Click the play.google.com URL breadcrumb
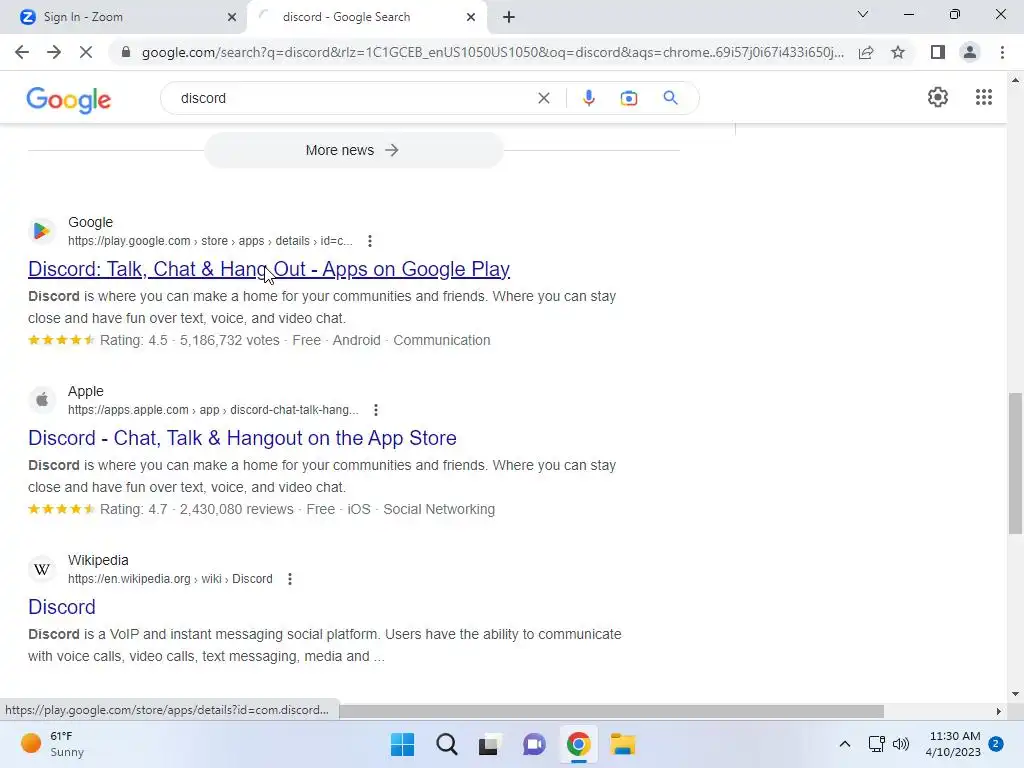This screenshot has height=768, width=1024. [x=210, y=241]
